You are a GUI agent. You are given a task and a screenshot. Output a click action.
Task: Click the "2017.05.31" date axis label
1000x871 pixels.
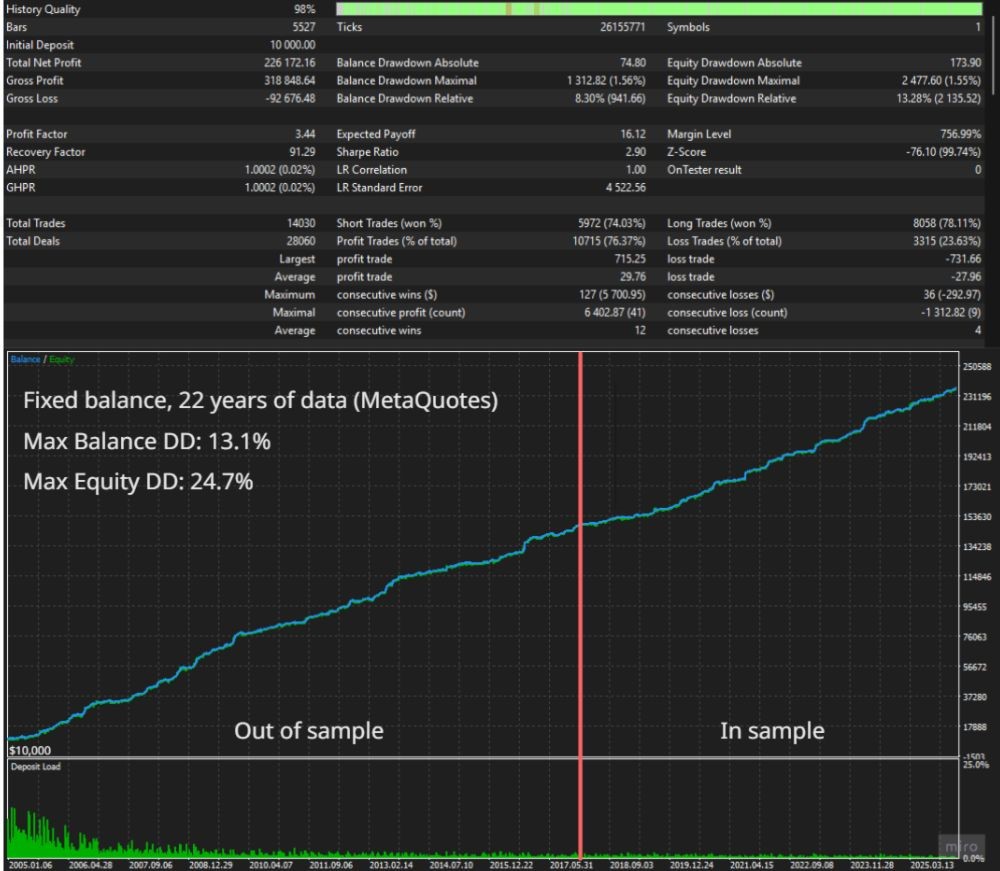pos(571,865)
